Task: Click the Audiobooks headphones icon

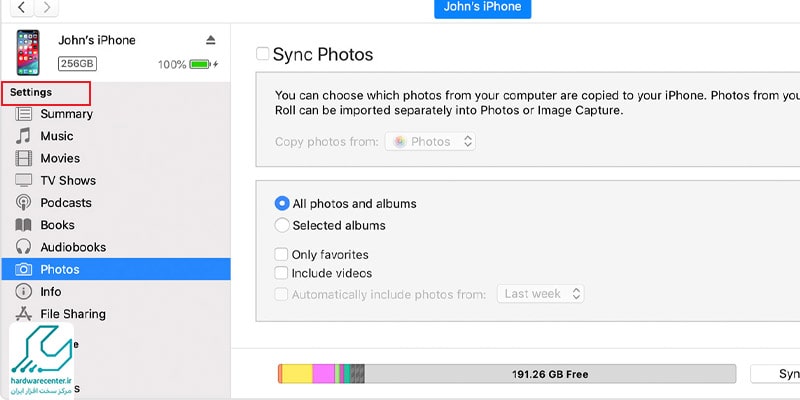Action: [23, 247]
